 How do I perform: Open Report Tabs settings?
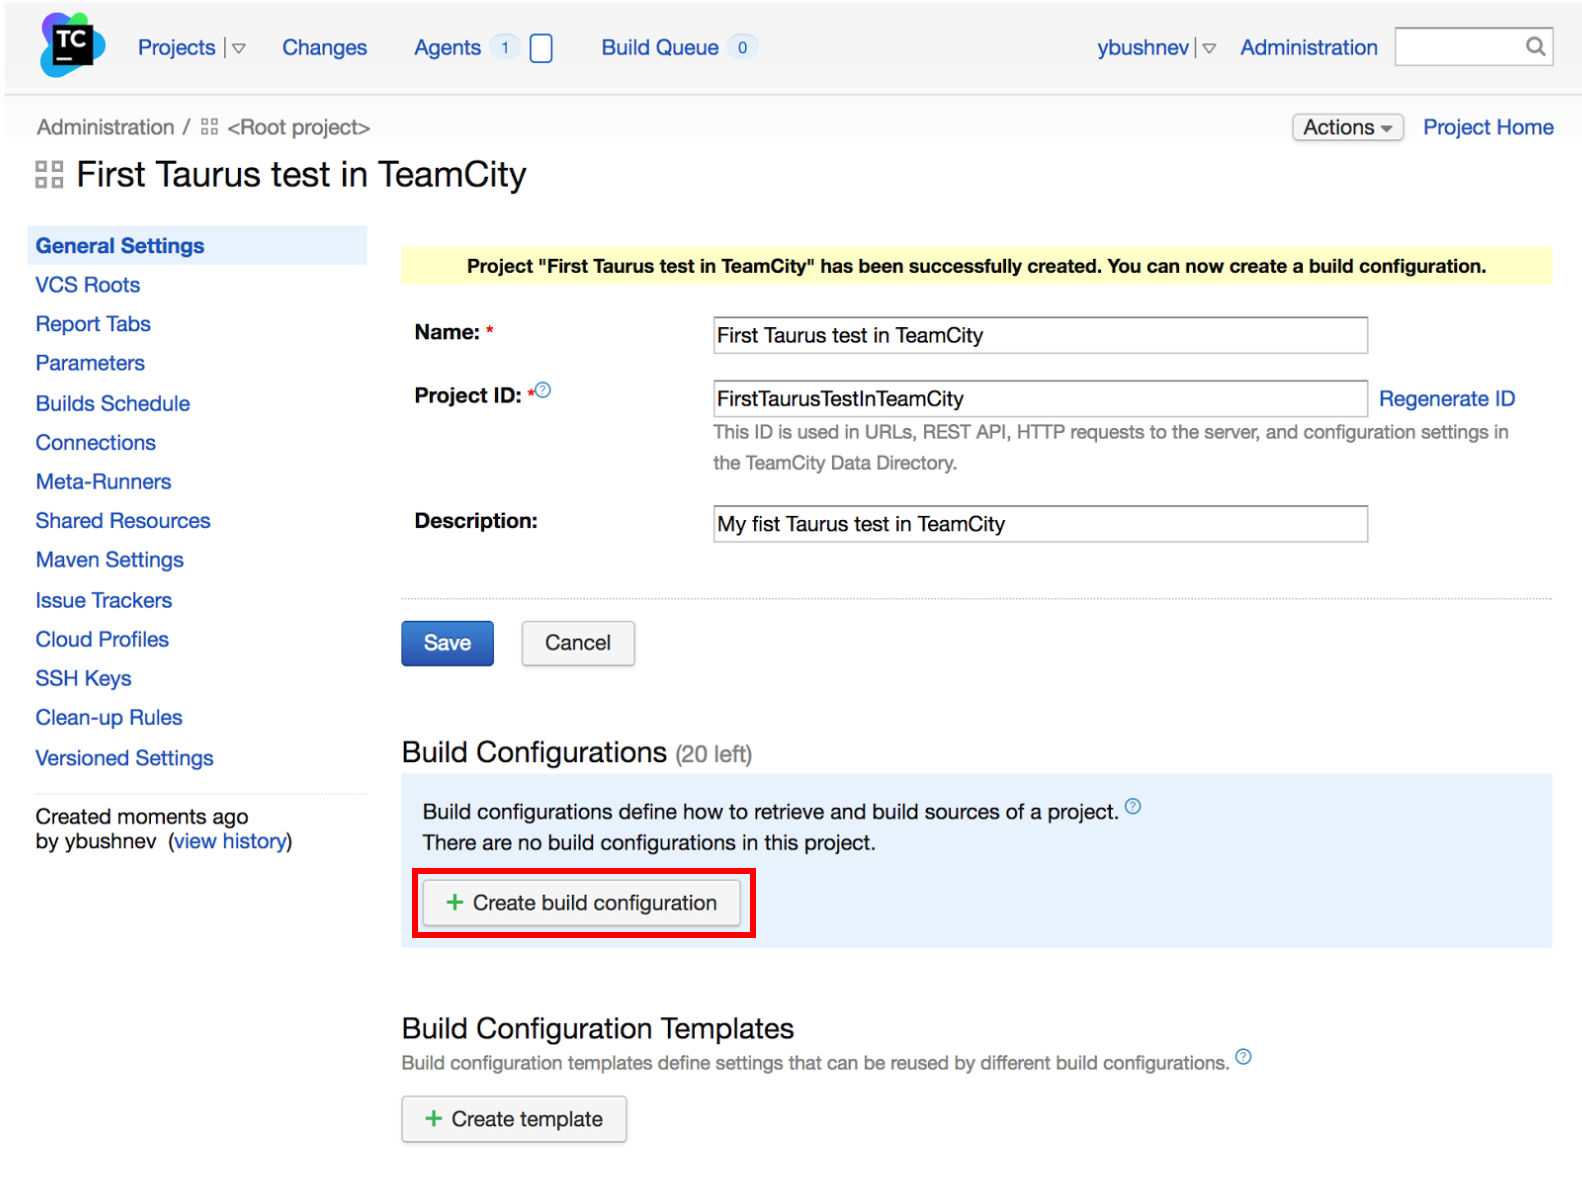click(93, 324)
